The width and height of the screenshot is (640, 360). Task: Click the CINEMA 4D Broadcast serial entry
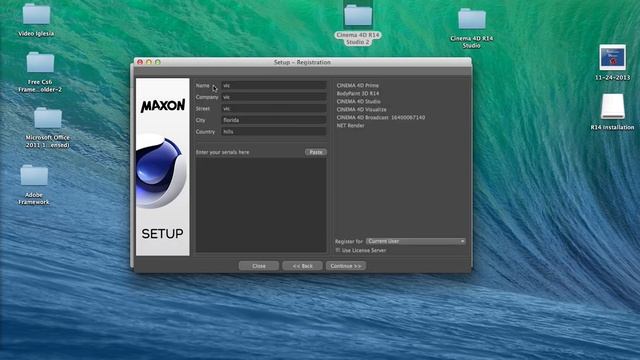point(381,117)
